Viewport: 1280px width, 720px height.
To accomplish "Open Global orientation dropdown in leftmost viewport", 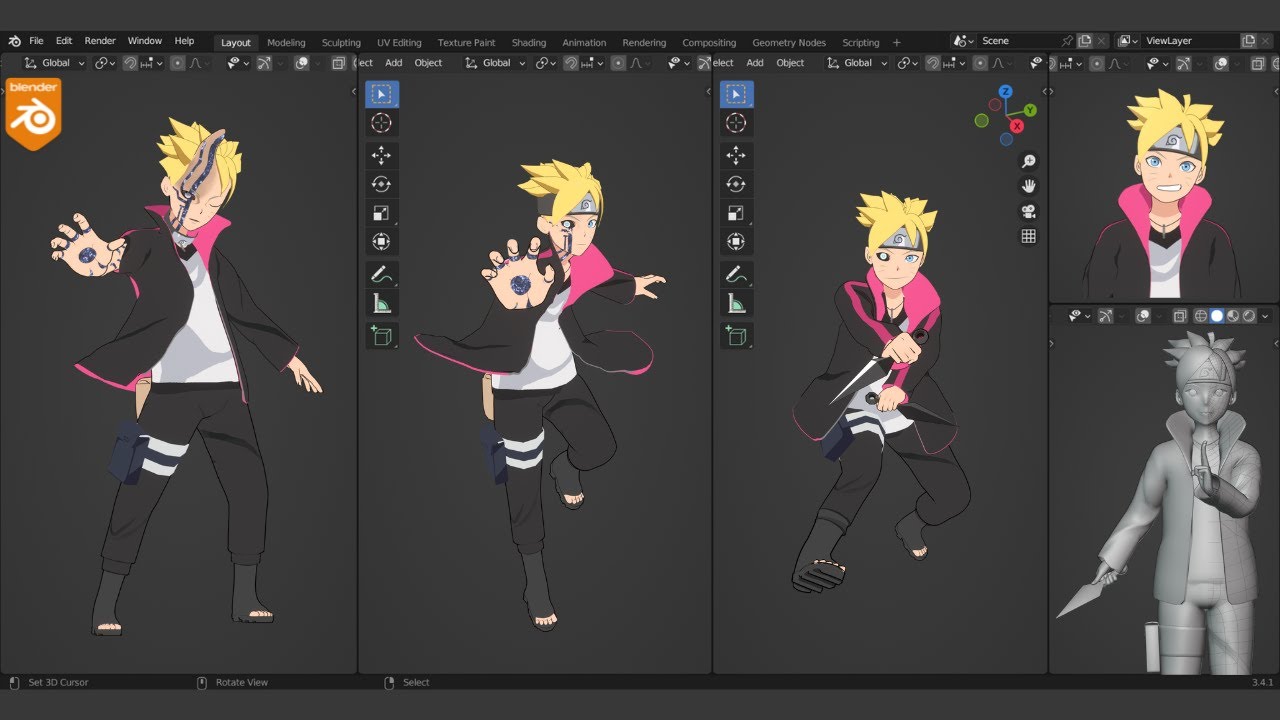I will pyautogui.click(x=54, y=63).
